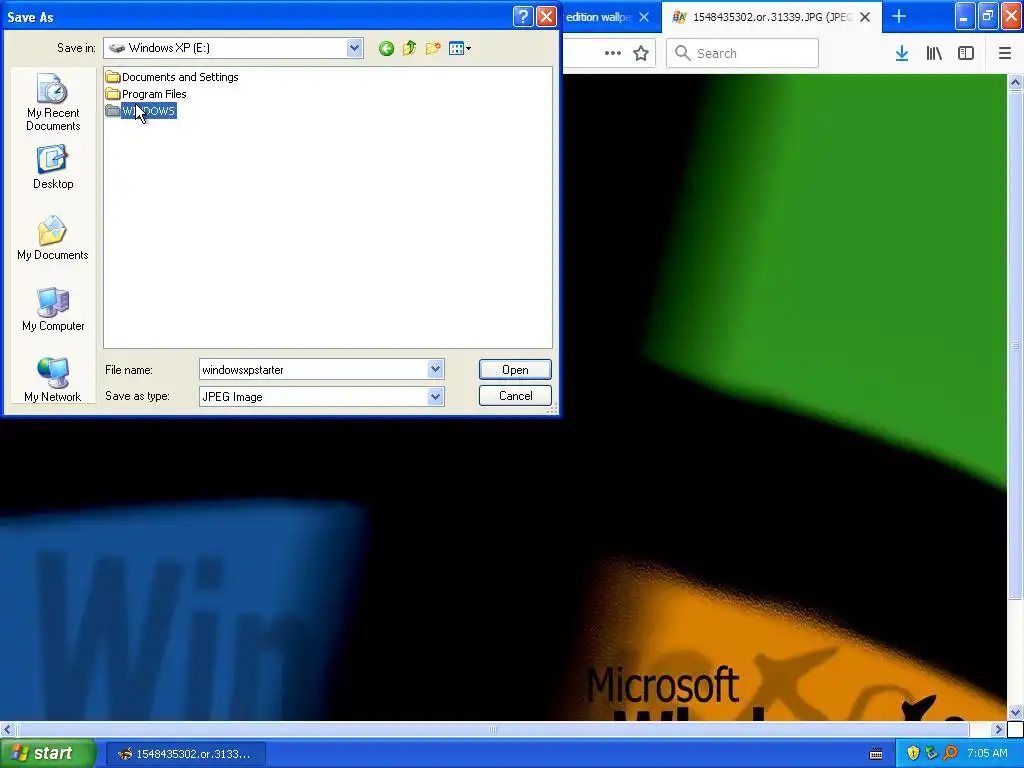Expand the File name dropdown arrow
Screen dimensions: 1024x768
coord(436,369)
